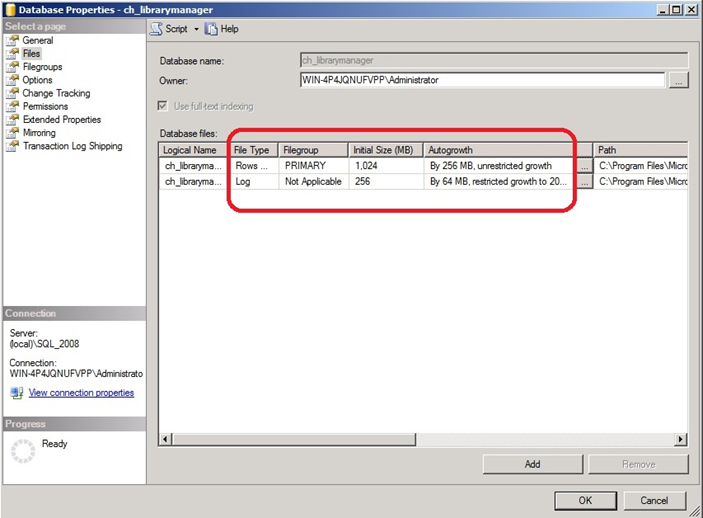The height and width of the screenshot is (518, 703).
Task: Click the Add button
Action: click(x=533, y=464)
